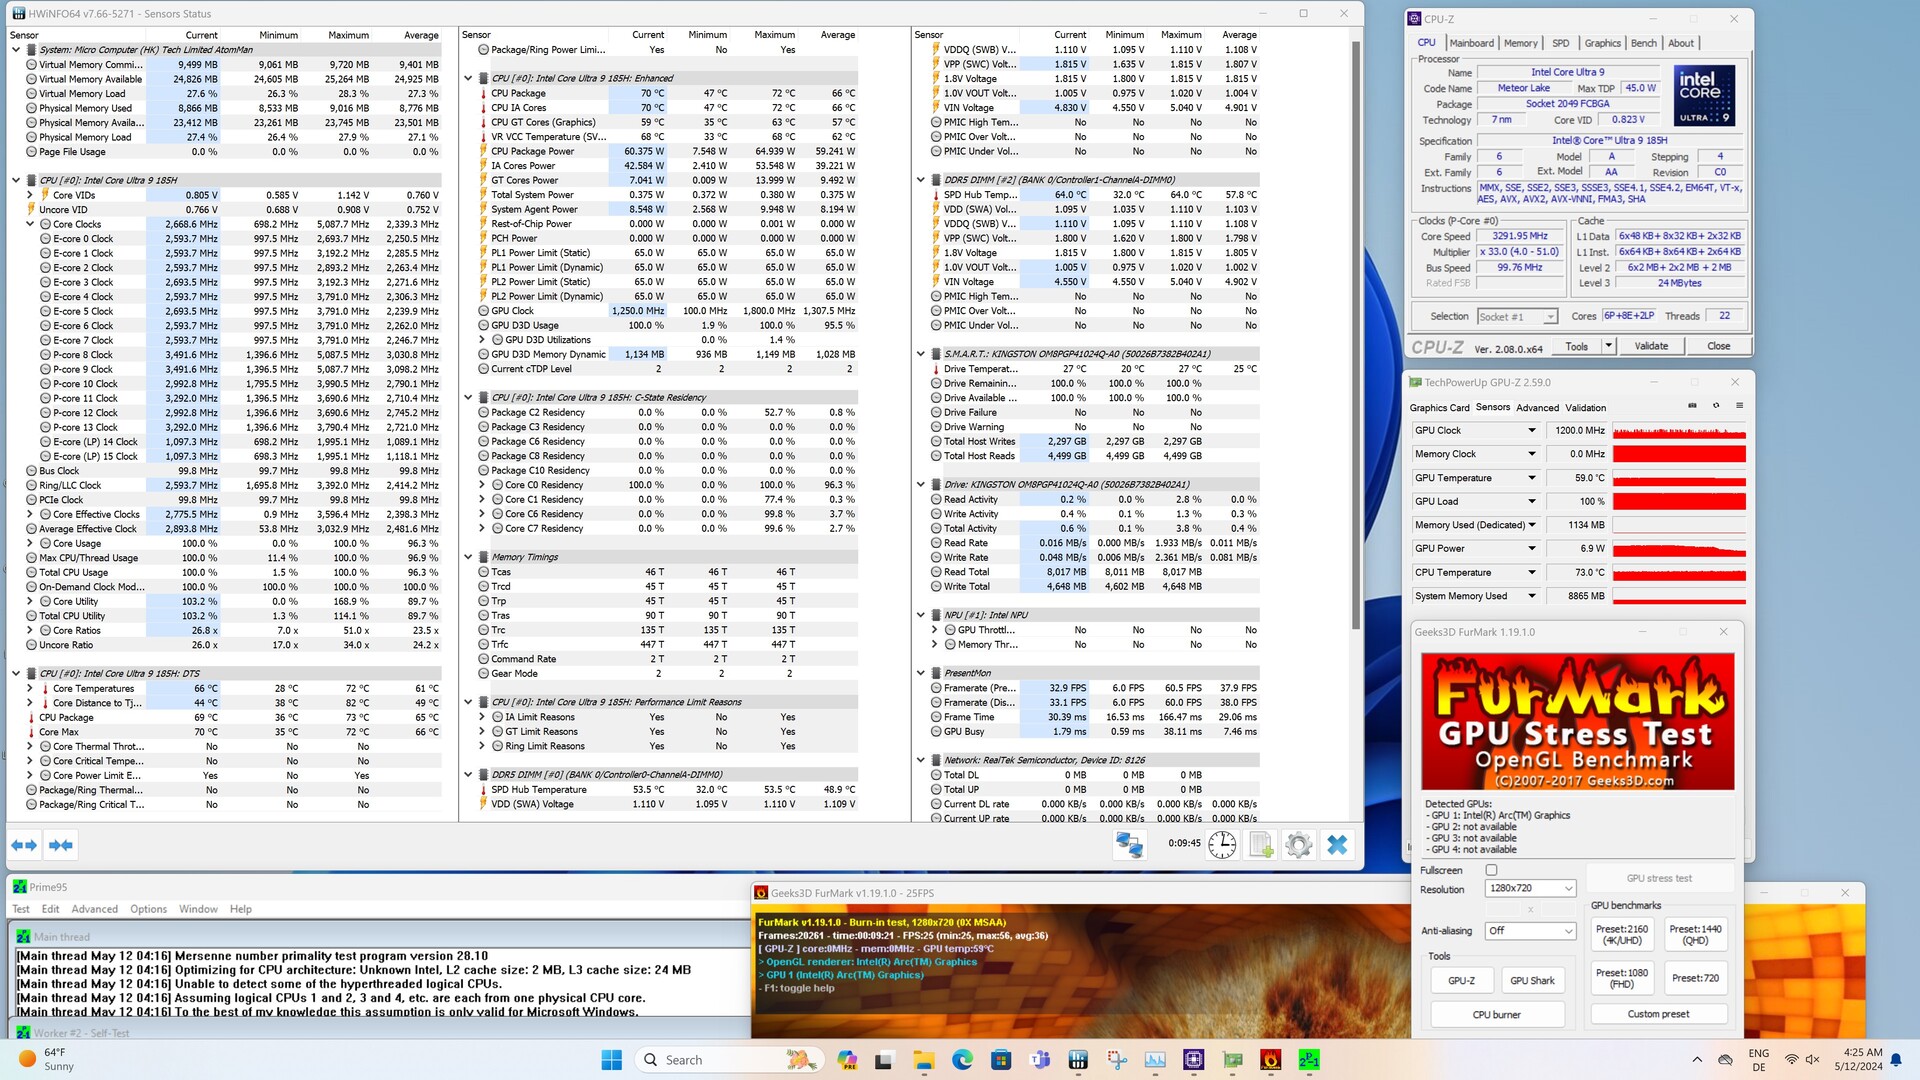The width and height of the screenshot is (1920, 1080).
Task: Open HWiNFO sensor settings gear icon
Action: [1298, 845]
